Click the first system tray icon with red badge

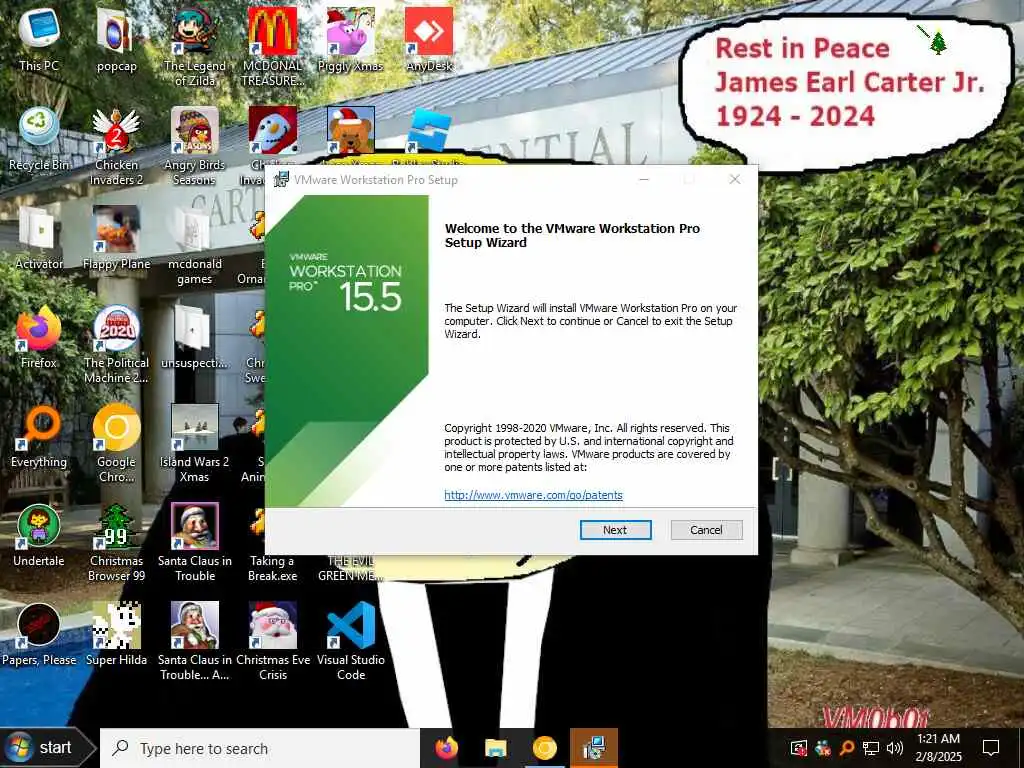(799, 748)
